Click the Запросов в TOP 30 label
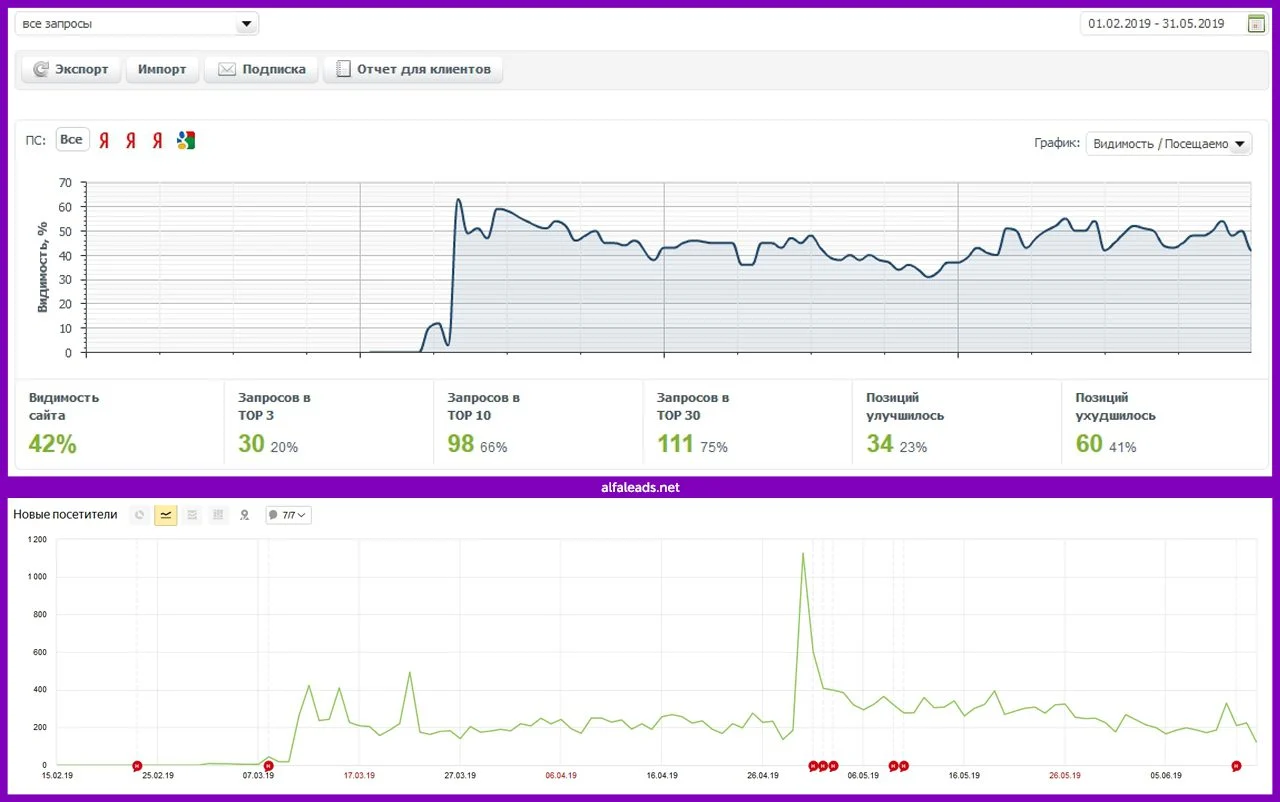Viewport: 1280px width, 802px height. click(693, 406)
